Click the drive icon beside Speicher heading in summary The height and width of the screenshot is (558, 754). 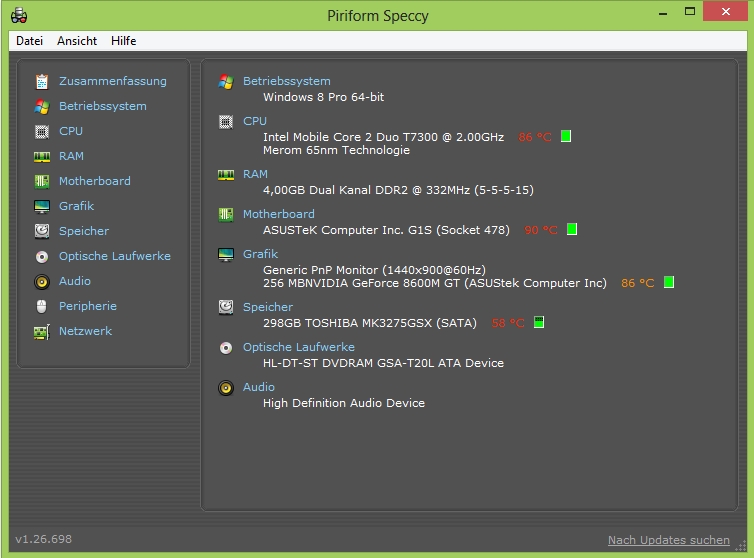point(226,307)
